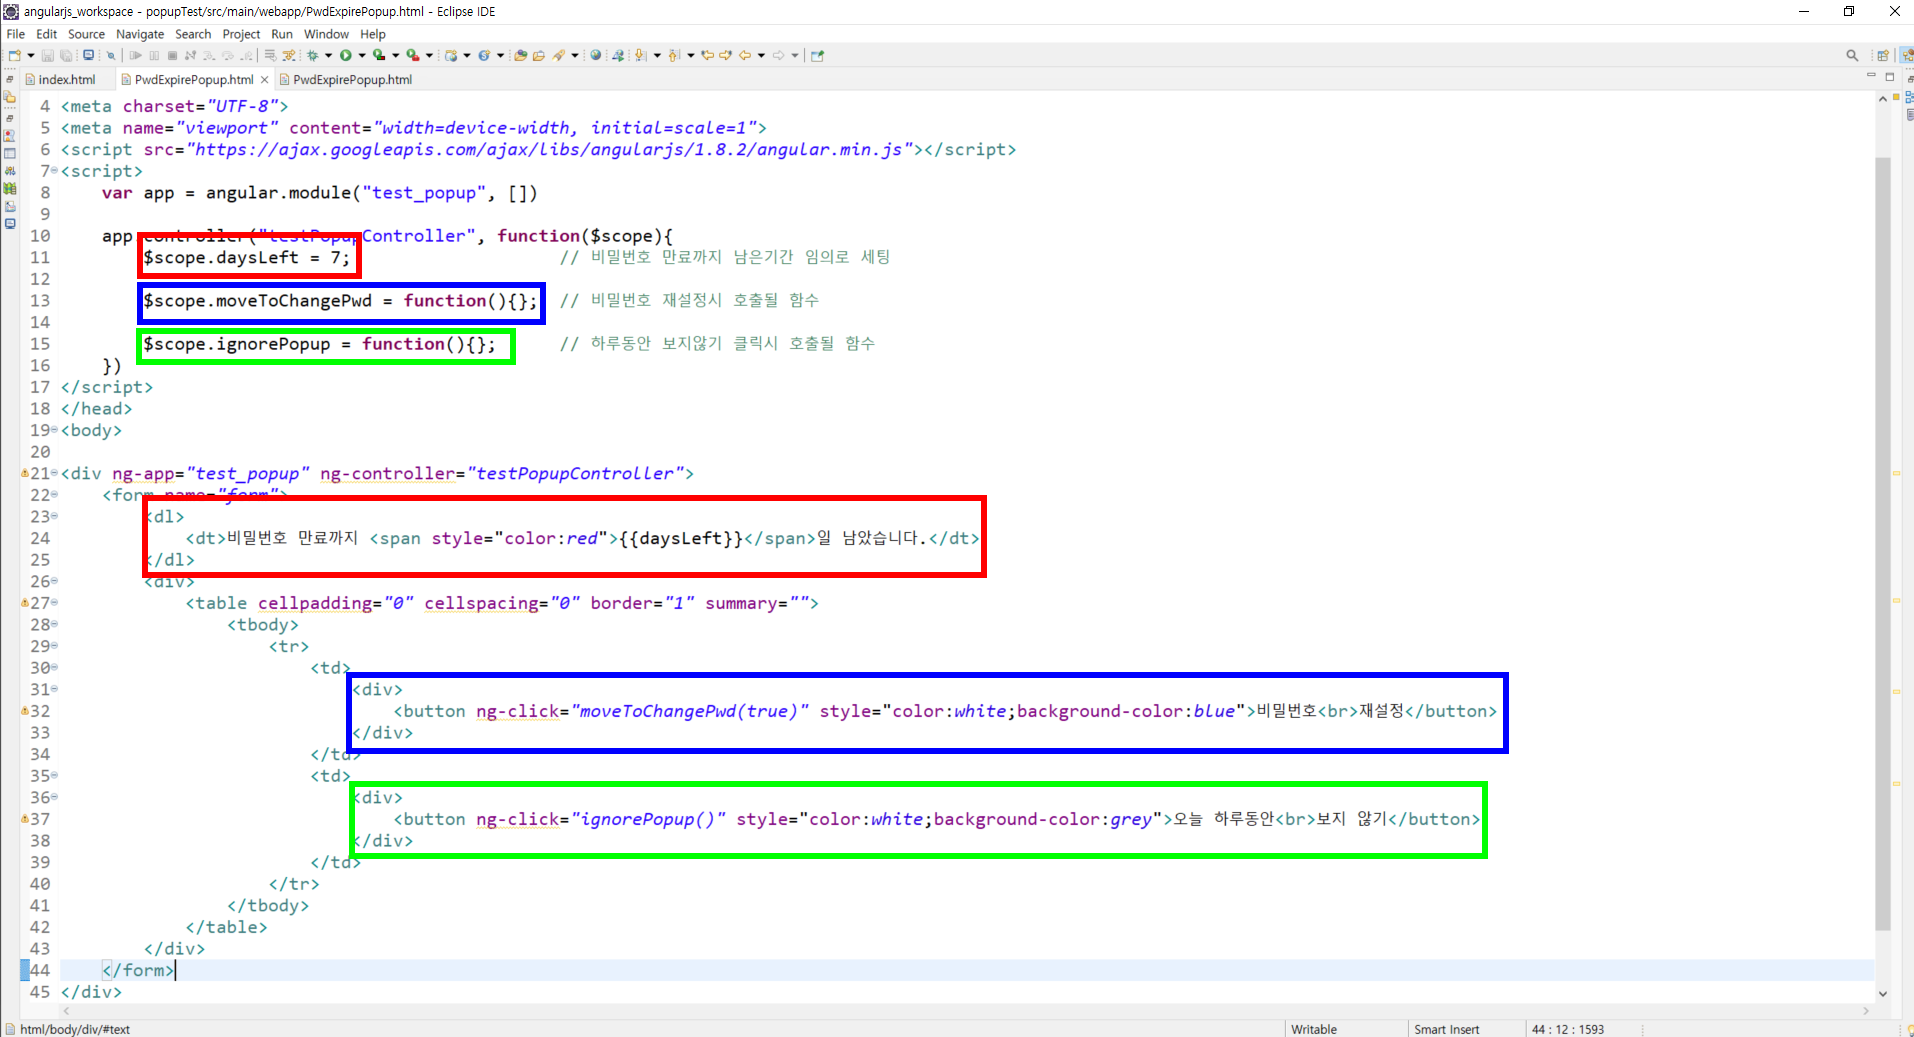This screenshot has width=1914, height=1037.
Task: Click the External Tools run icon
Action: coord(412,55)
